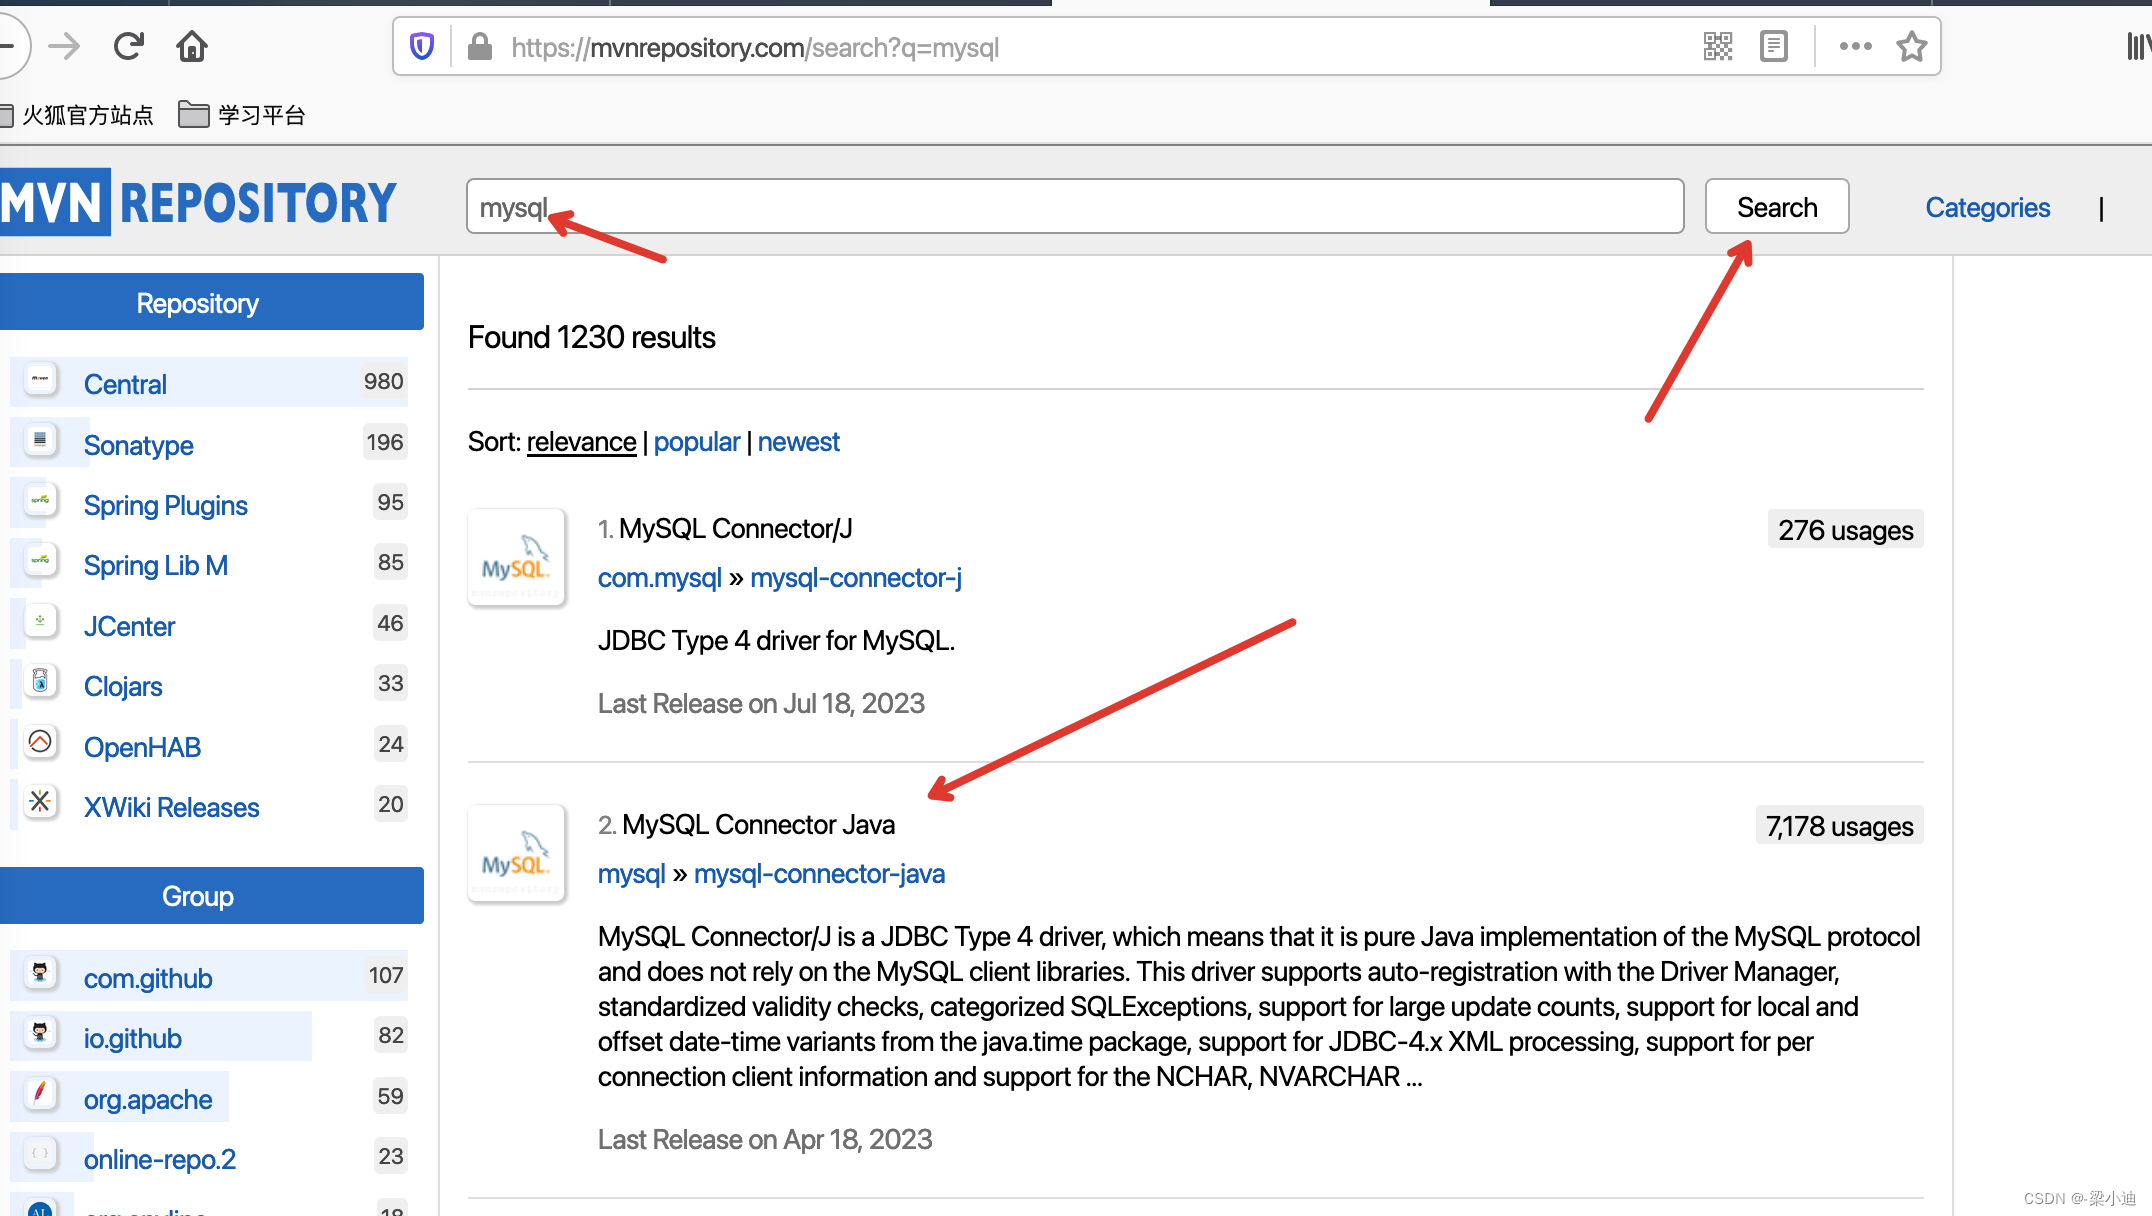
Task: Open the com.mysql group link
Action: pos(660,578)
